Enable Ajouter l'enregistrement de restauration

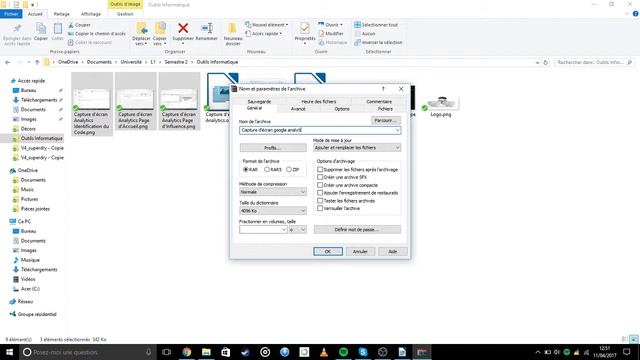click(x=320, y=193)
